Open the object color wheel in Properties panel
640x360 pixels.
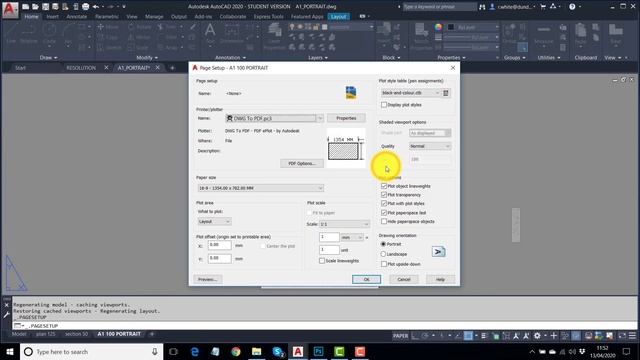(x=438, y=27)
